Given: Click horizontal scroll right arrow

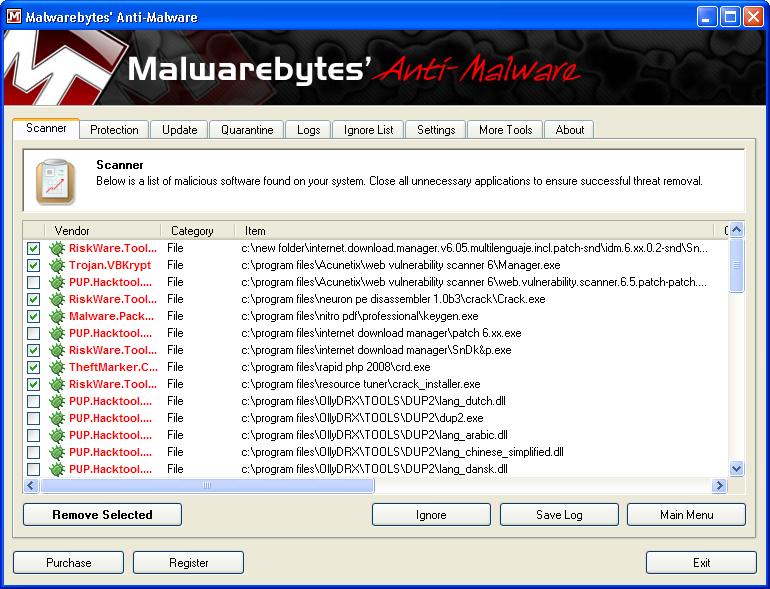Looking at the screenshot, I should 719,486.
